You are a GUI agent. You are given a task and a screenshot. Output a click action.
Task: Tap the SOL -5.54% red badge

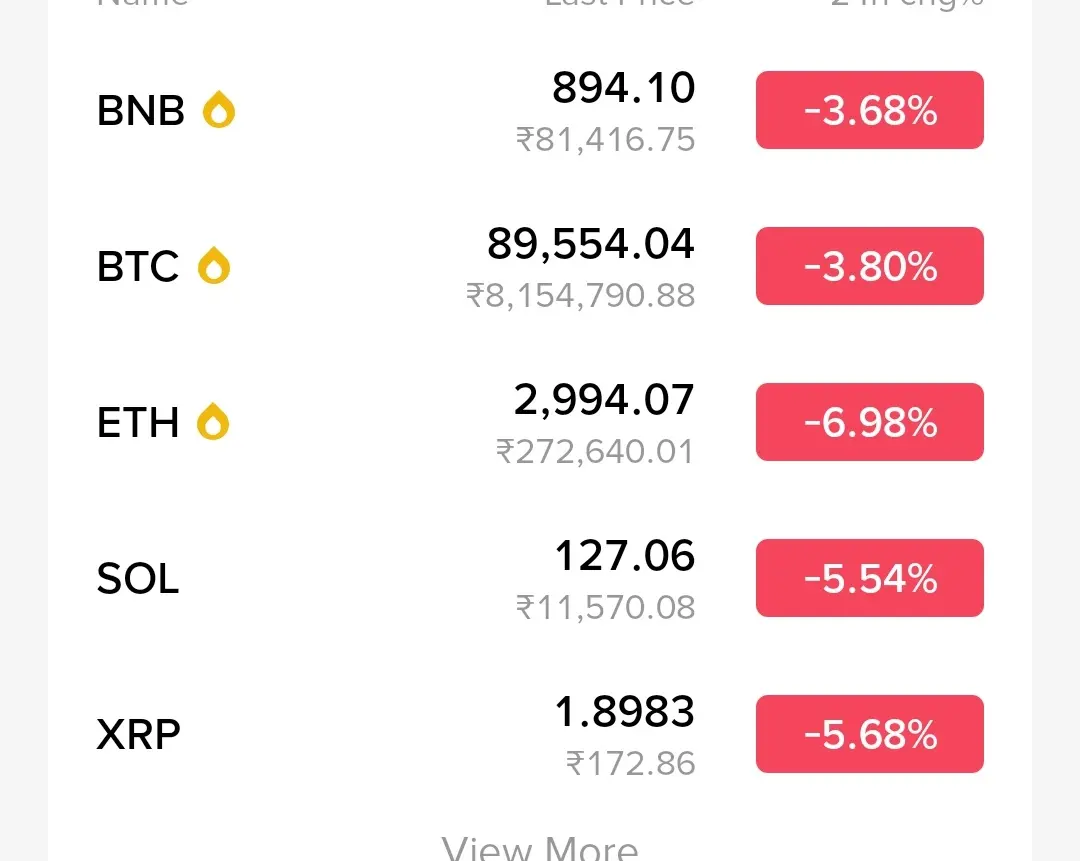click(869, 578)
